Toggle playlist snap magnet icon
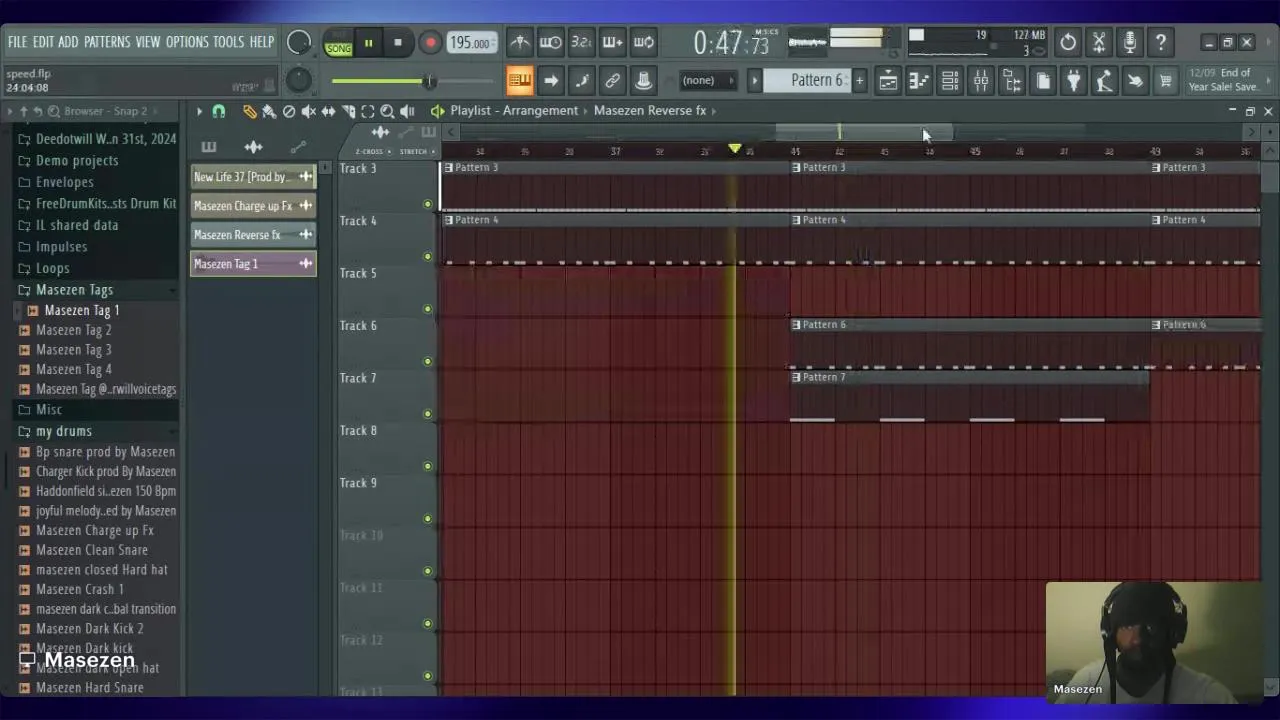The height and width of the screenshot is (720, 1280). (218, 111)
